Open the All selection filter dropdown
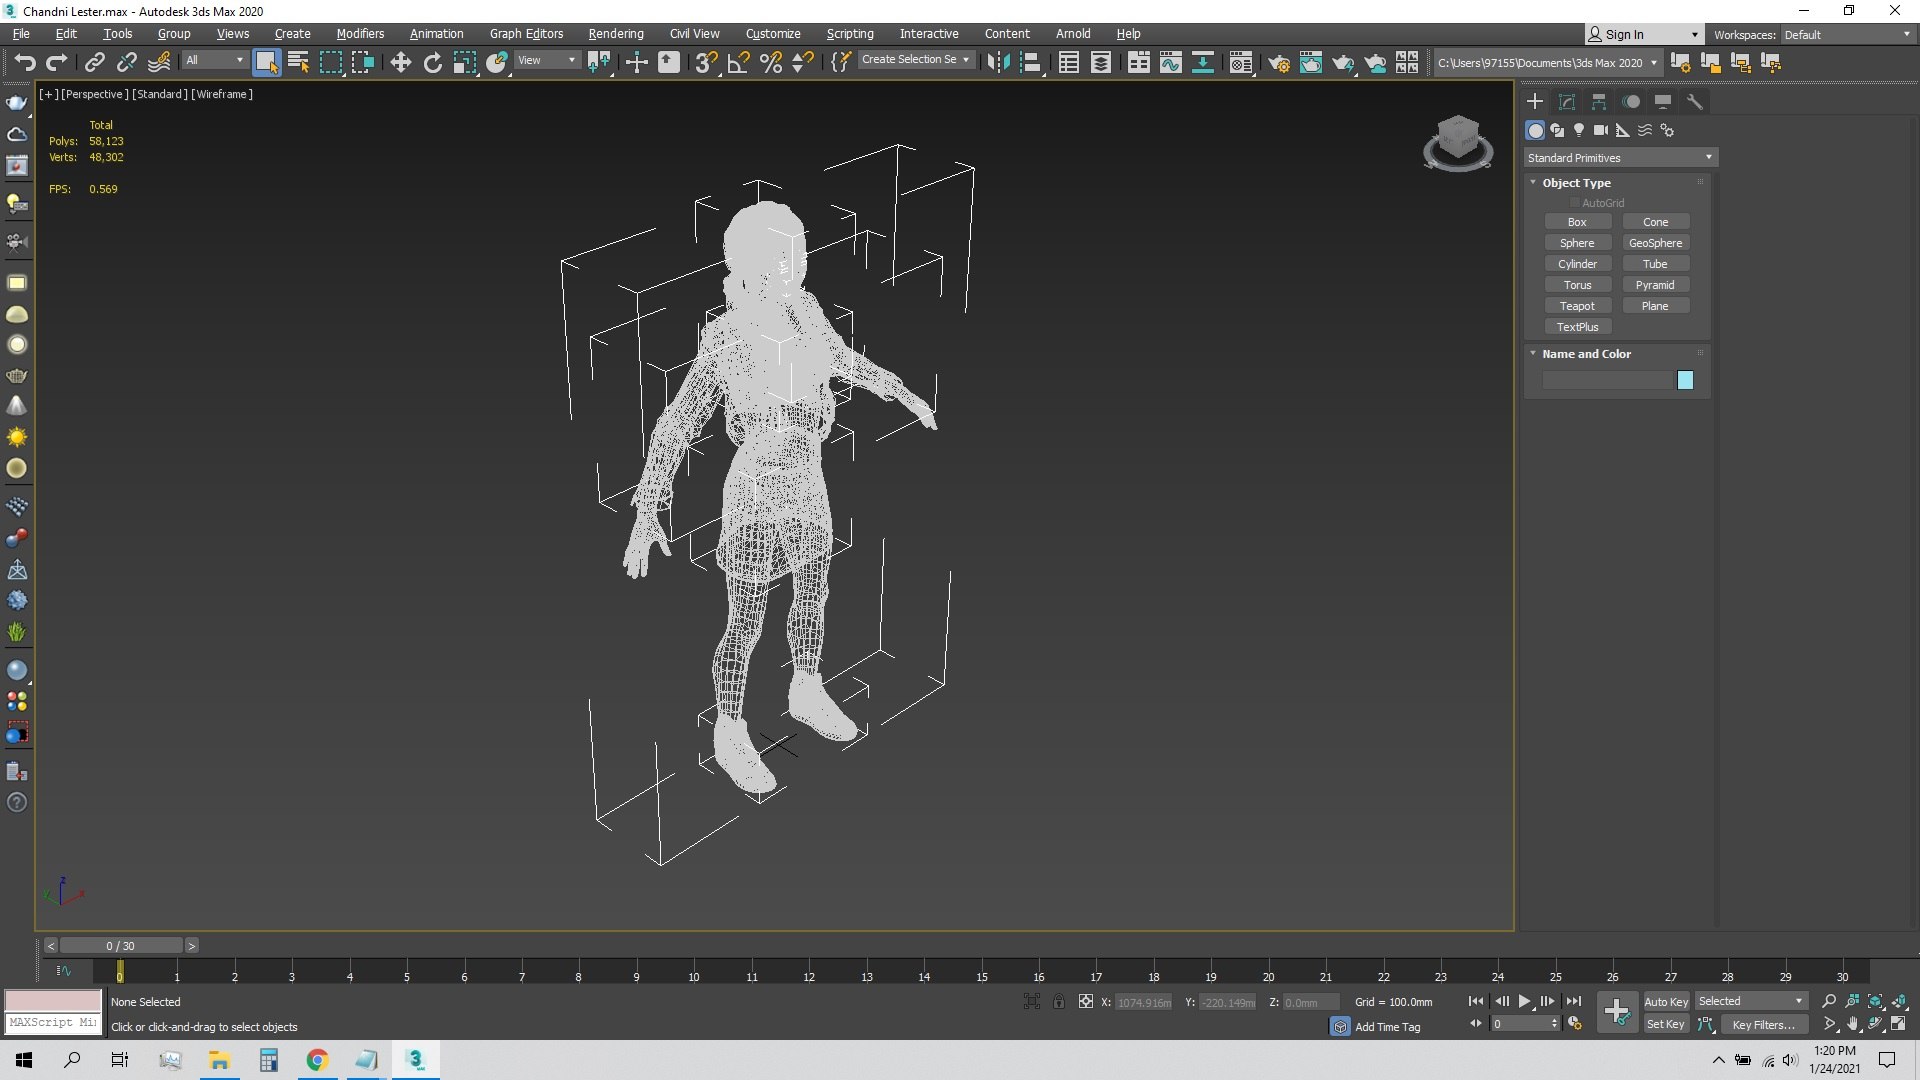This screenshot has width=1920, height=1080. tap(214, 61)
